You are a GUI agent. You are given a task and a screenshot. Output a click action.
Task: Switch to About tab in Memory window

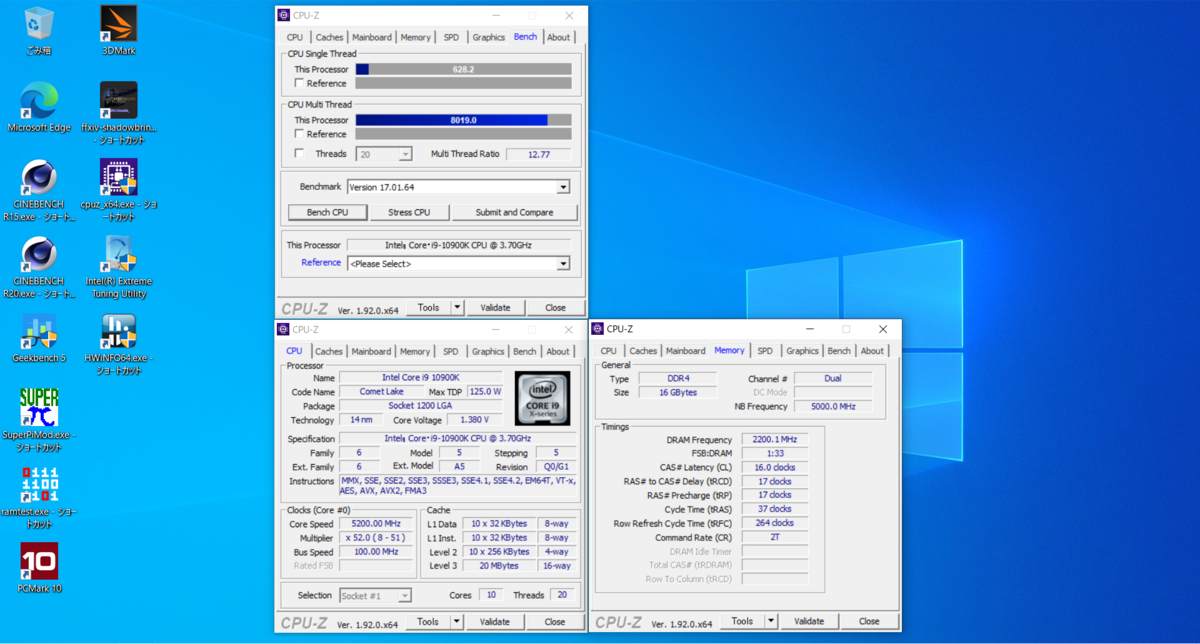(872, 351)
